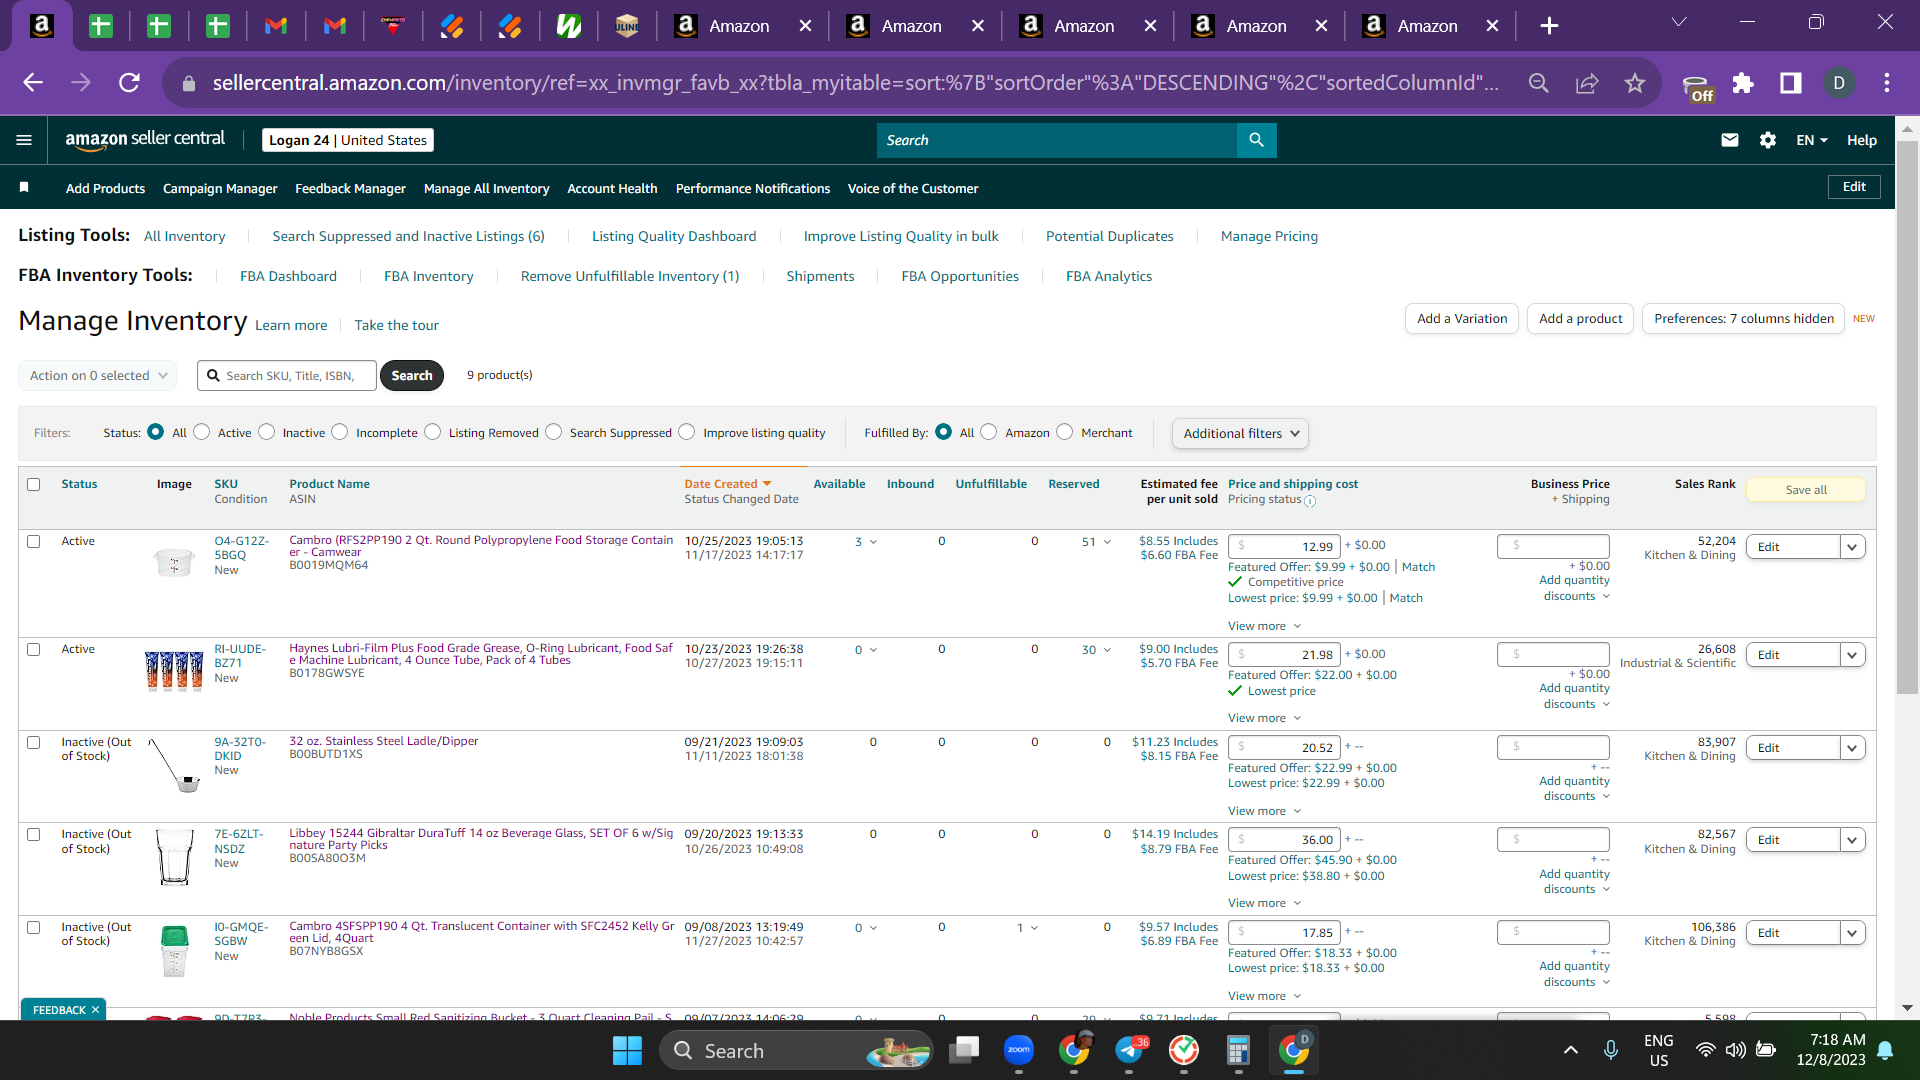Viewport: 1920px width, 1080px height.
Task: Click the page vertical scrollbar
Action: point(1907,415)
